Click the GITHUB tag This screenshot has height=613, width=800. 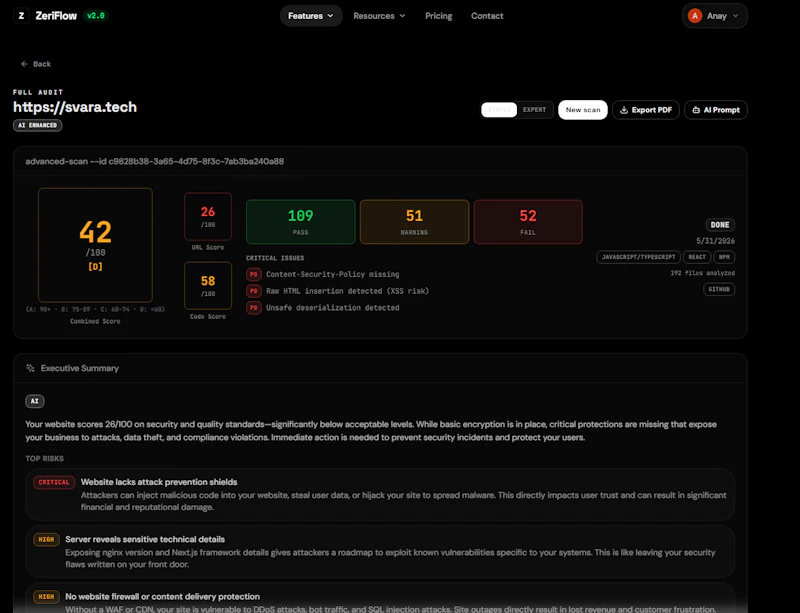pyautogui.click(x=719, y=289)
